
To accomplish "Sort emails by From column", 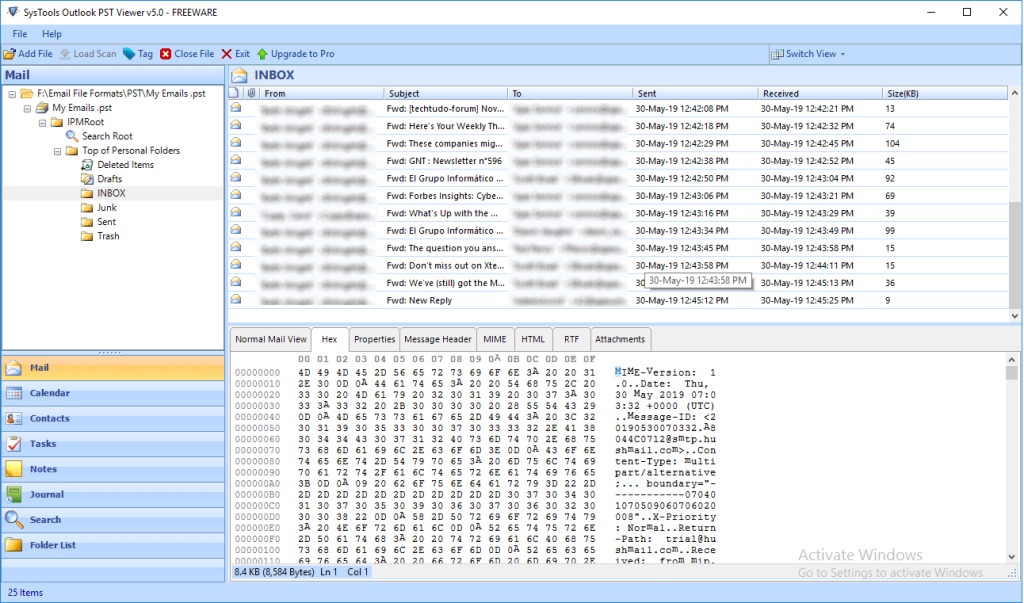I will 321,93.
